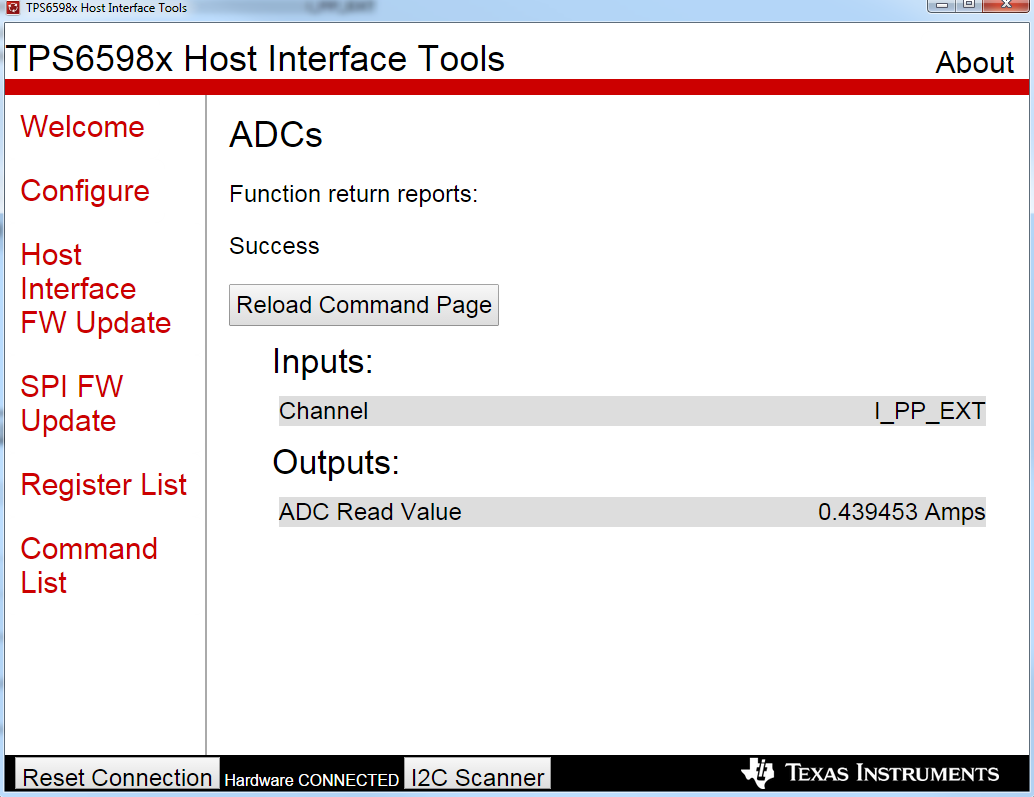This screenshot has width=1034, height=797.
Task: Click the TPS6598x app icon in title bar
Action: tap(13, 7)
